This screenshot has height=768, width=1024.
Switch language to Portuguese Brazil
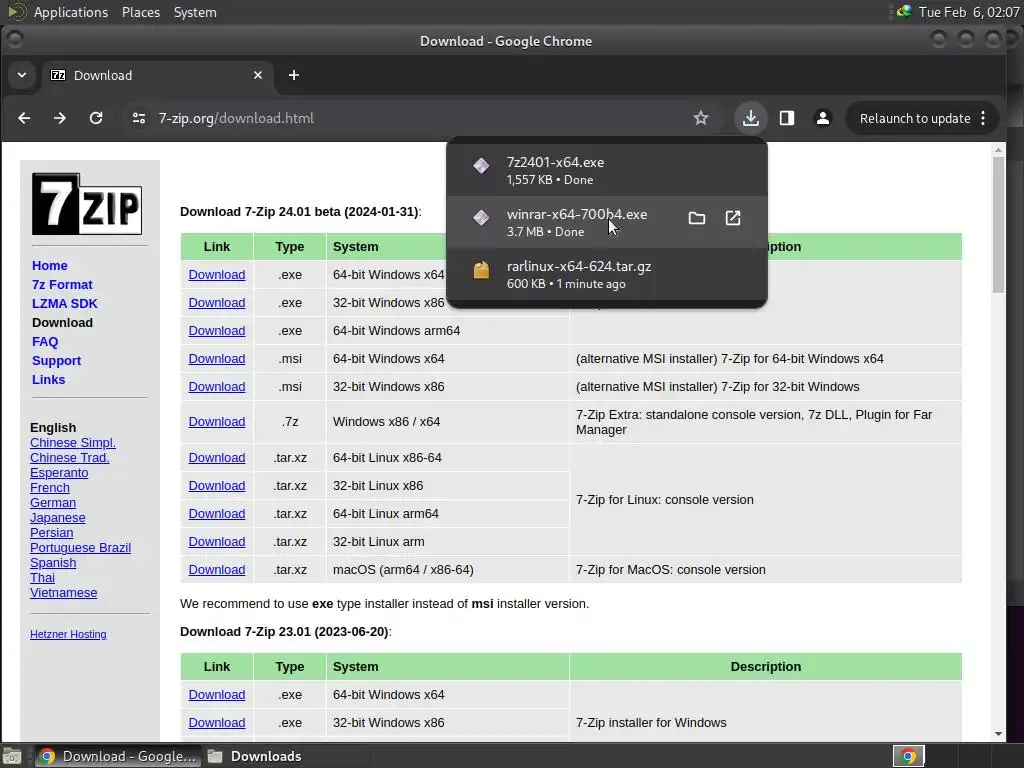(x=80, y=548)
